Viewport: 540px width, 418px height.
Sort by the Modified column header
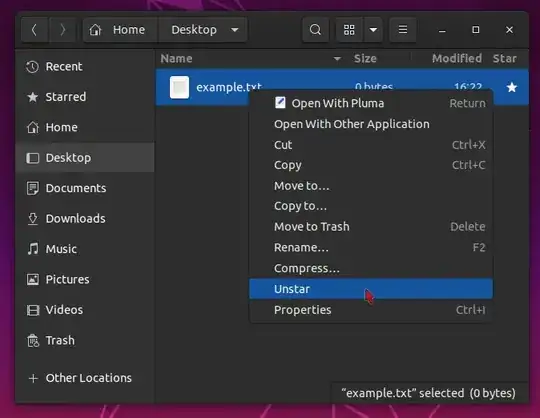click(457, 59)
